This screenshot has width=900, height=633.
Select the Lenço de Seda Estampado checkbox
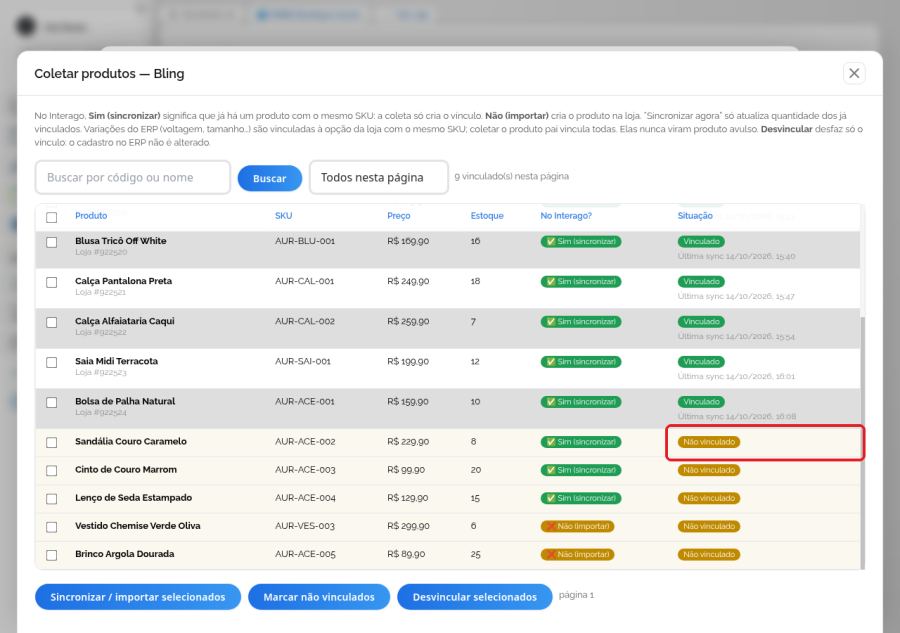52,499
